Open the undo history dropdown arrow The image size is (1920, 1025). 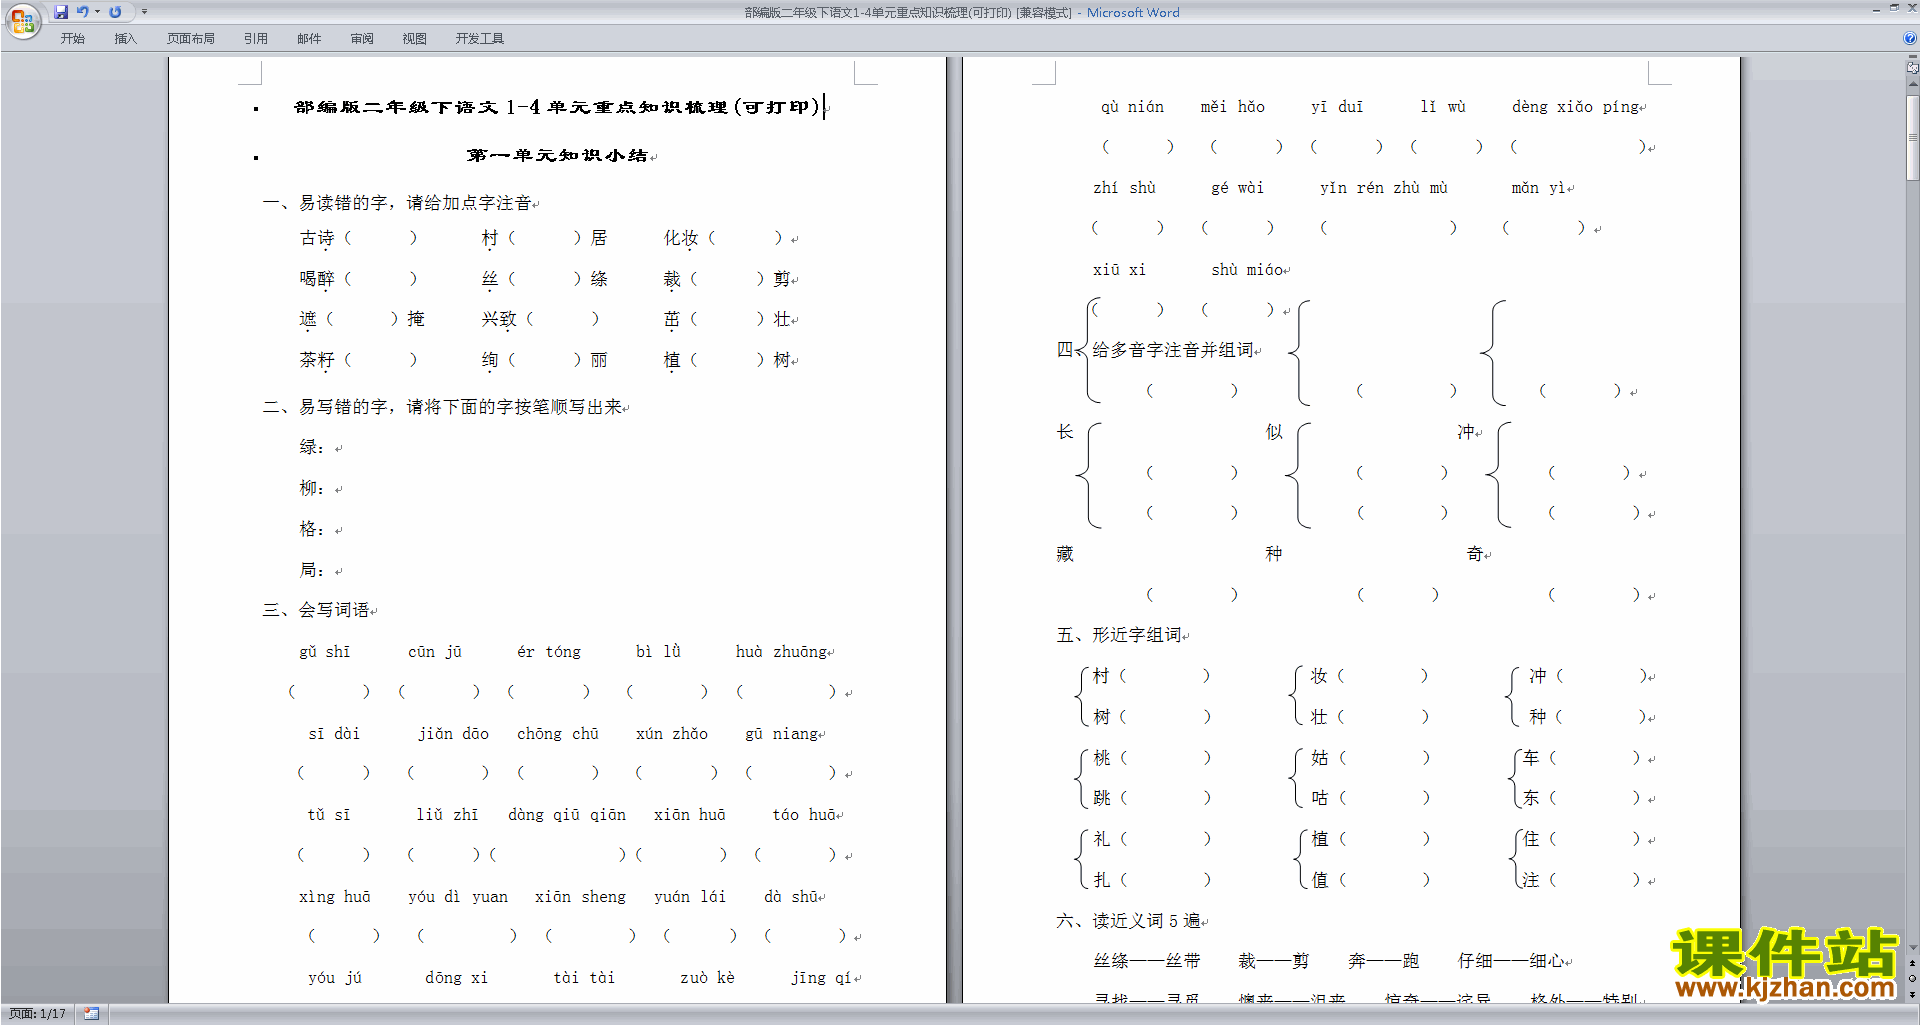97,12
